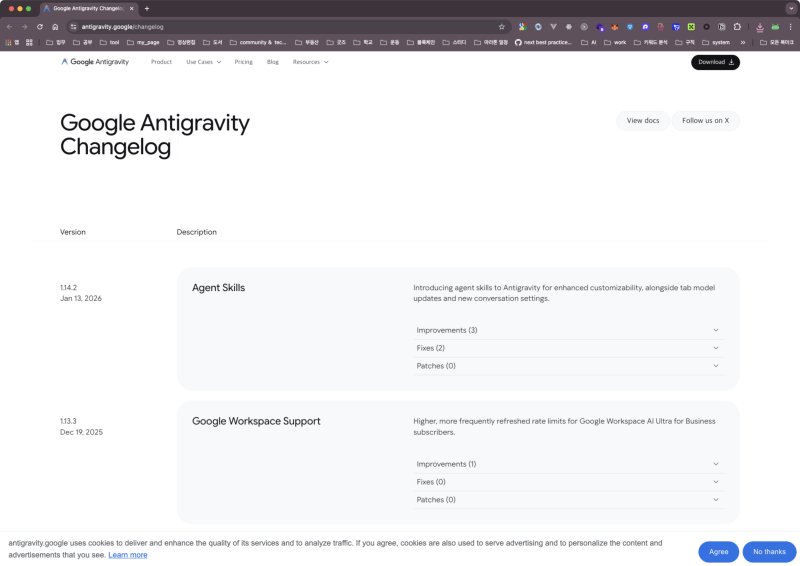Click the Google Antigravity Changelog title

155,135
